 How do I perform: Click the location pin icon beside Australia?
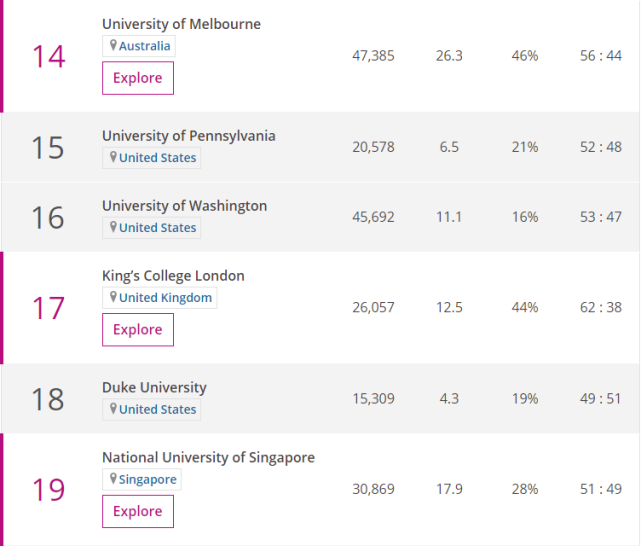click(x=113, y=46)
